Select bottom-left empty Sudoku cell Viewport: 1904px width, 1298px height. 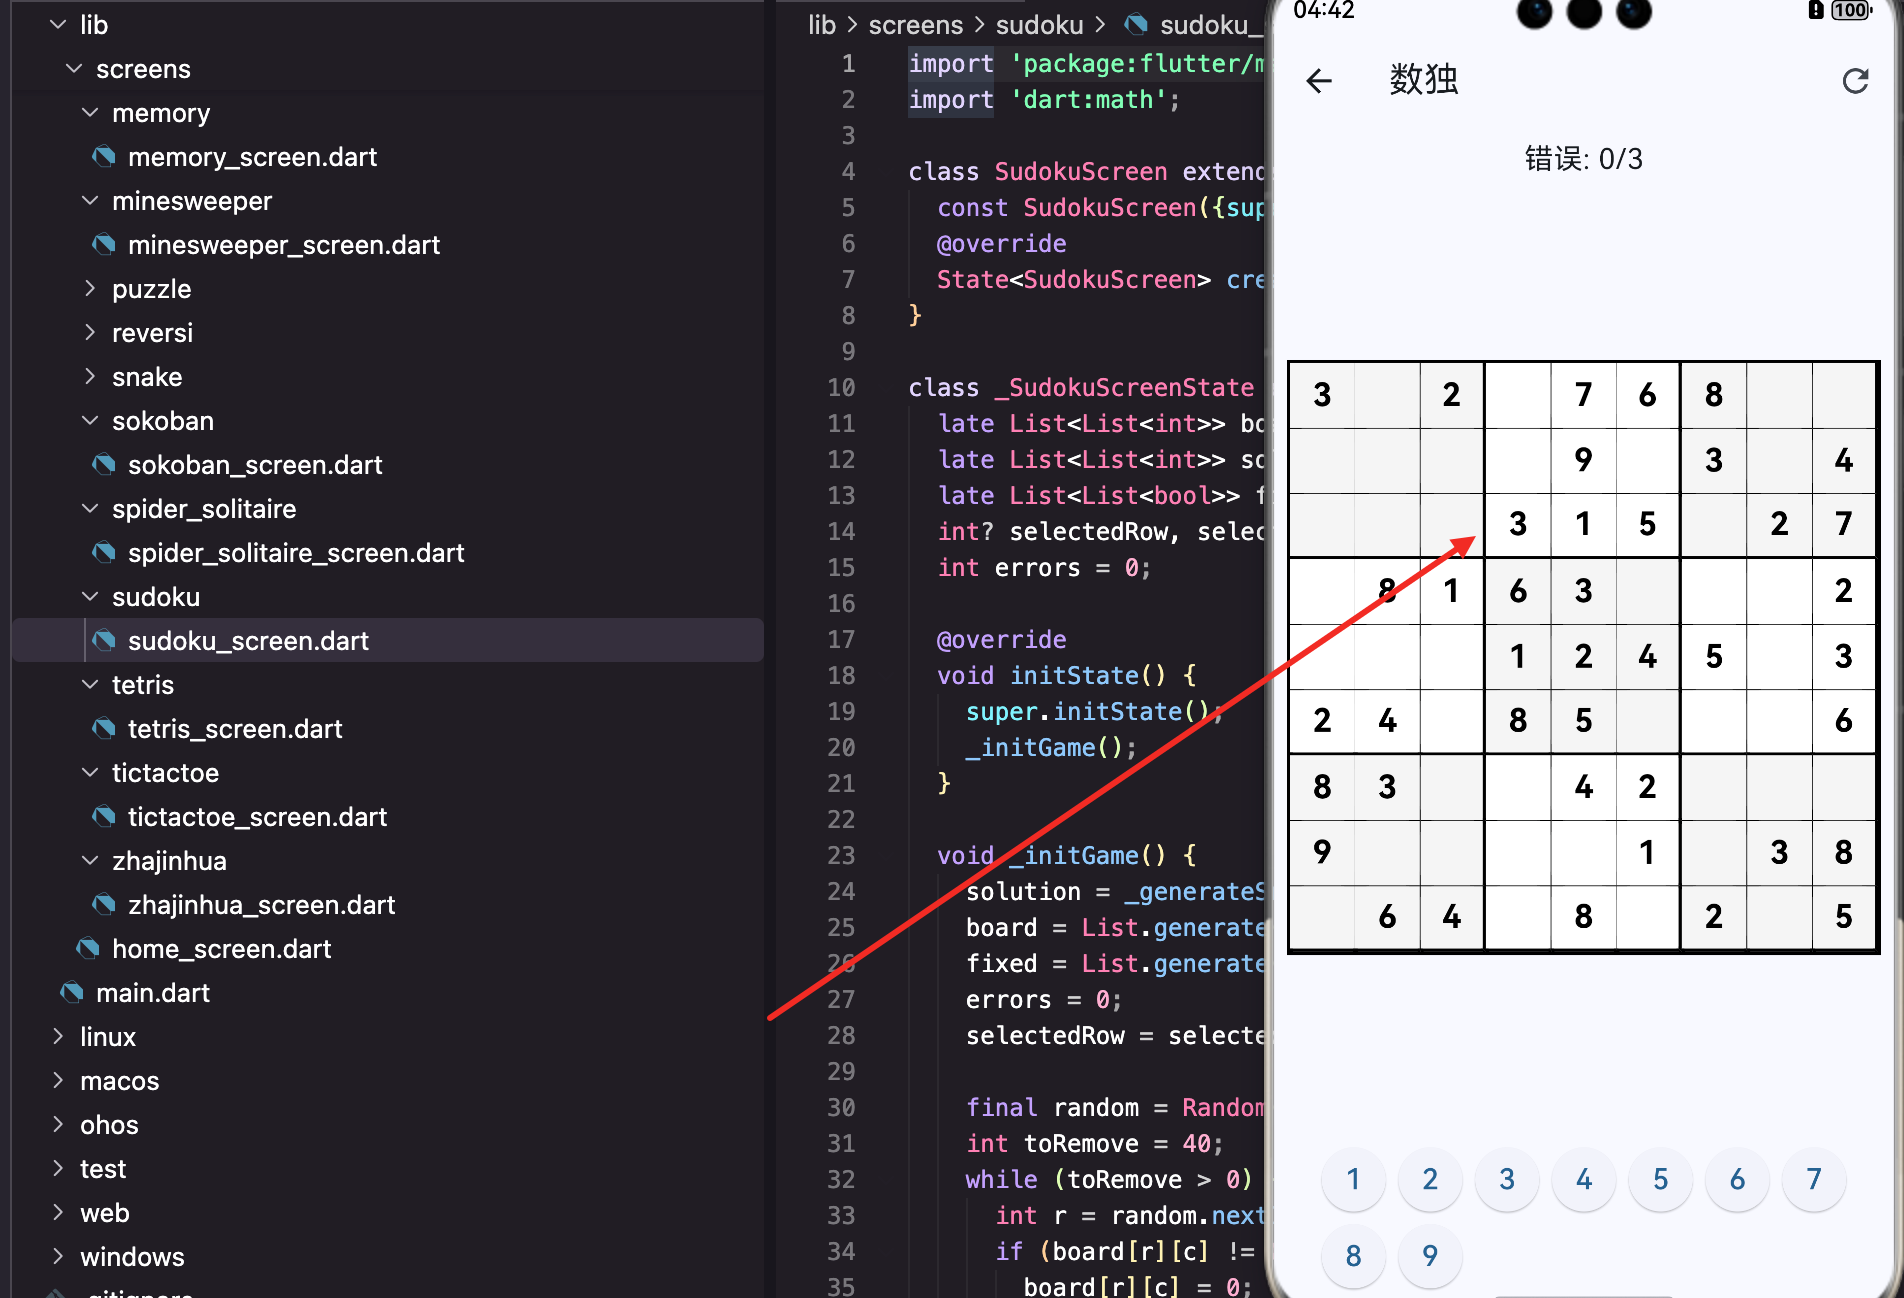click(1322, 917)
